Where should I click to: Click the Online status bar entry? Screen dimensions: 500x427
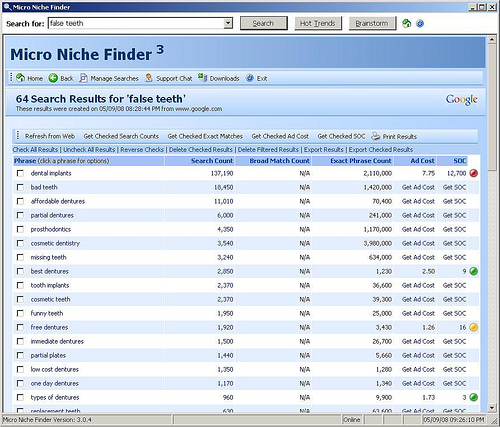(x=351, y=419)
